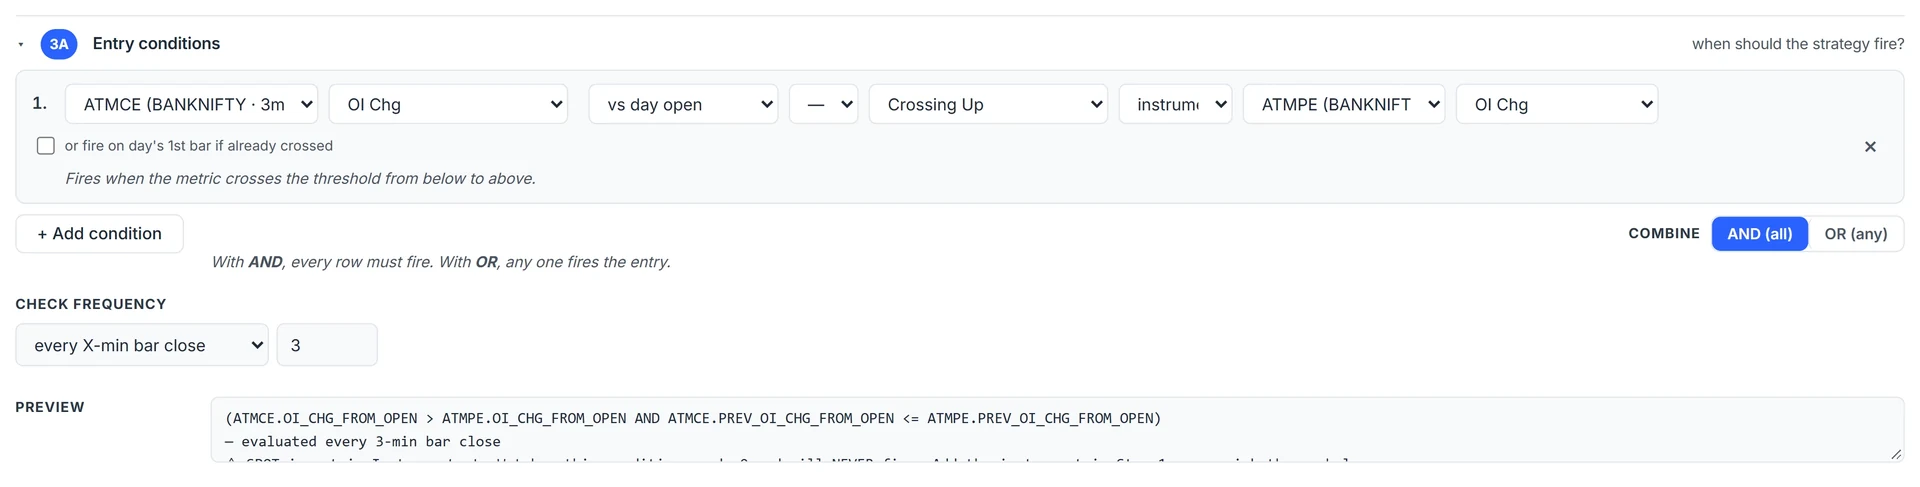Click the CHECK FREQUENCY label

(91, 304)
